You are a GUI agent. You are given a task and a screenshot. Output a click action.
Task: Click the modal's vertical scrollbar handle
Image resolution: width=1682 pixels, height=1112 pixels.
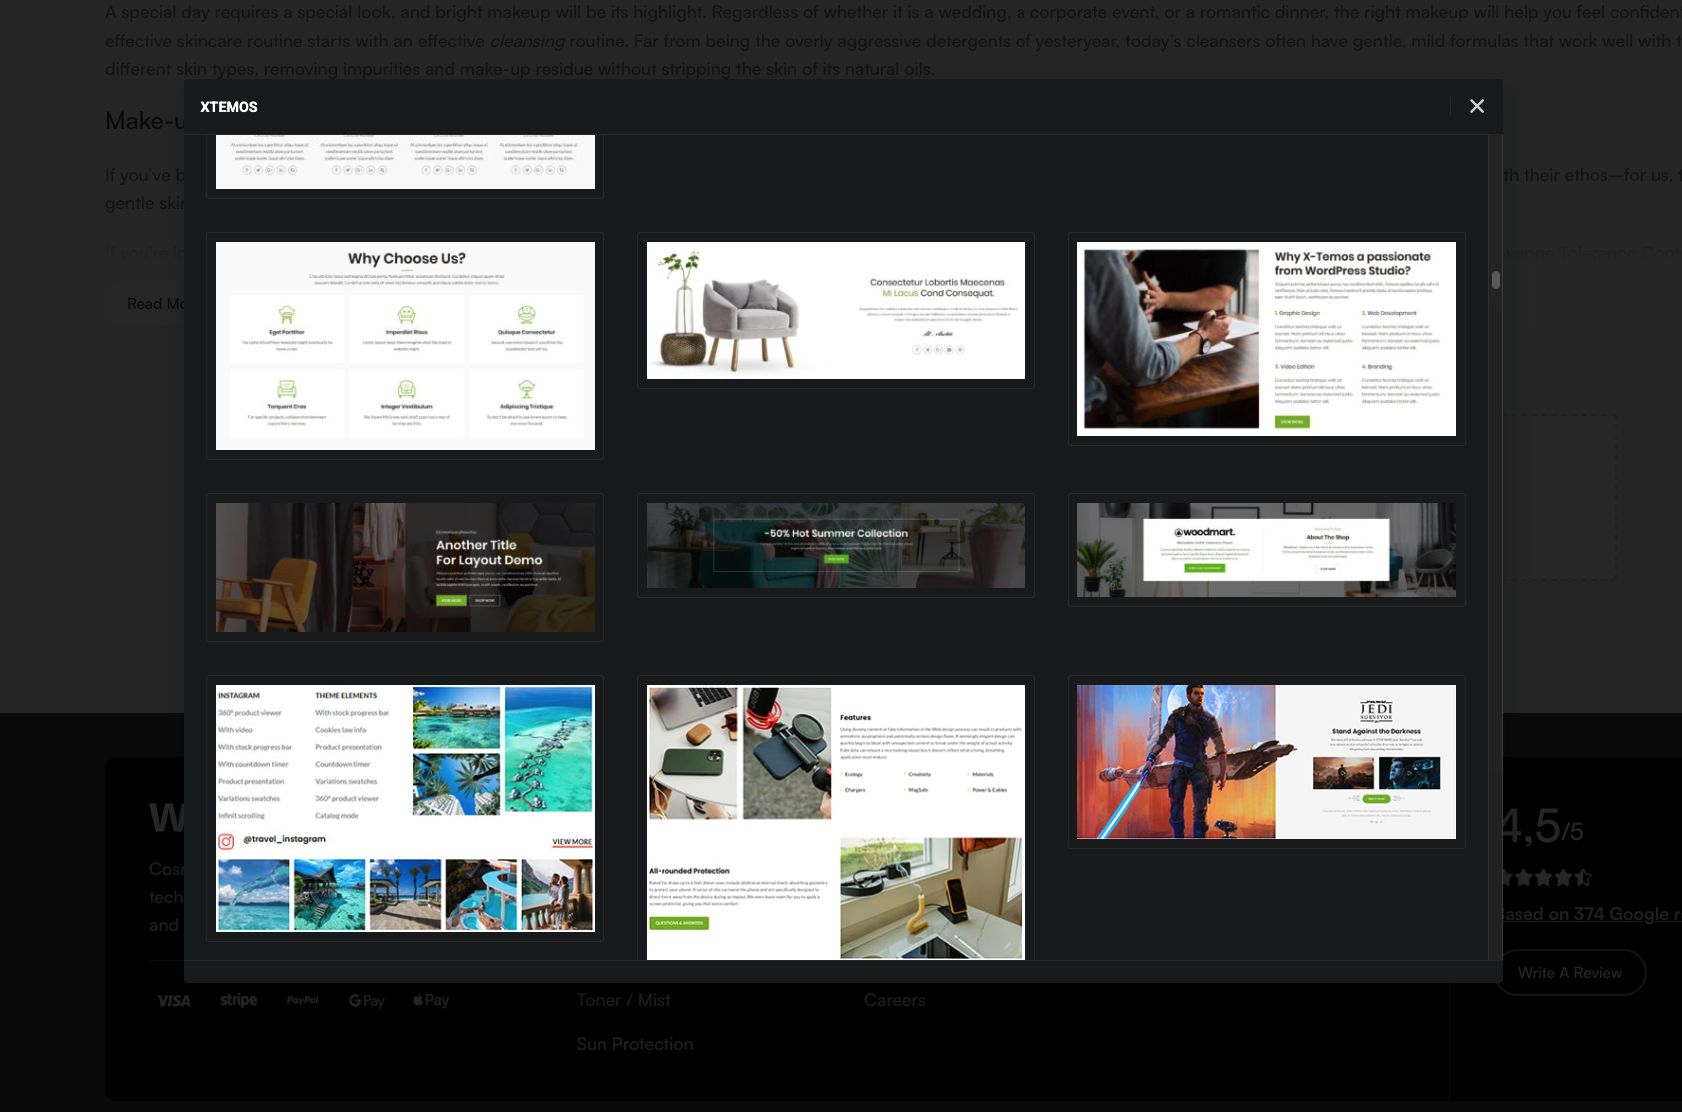coord(1496,280)
